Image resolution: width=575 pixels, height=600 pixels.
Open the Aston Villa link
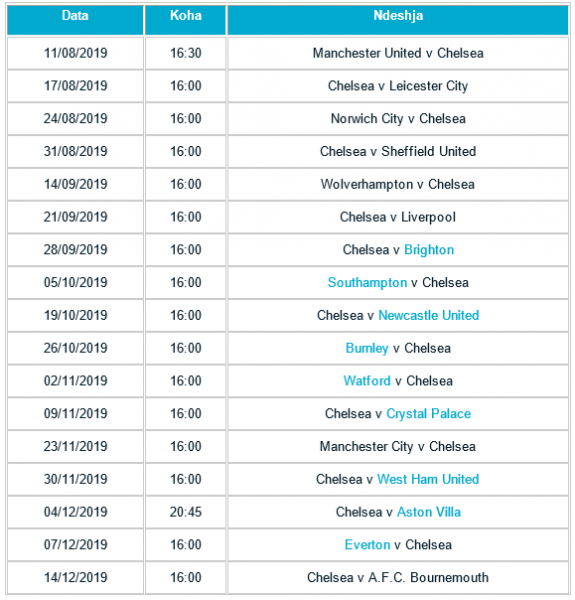coord(429,512)
